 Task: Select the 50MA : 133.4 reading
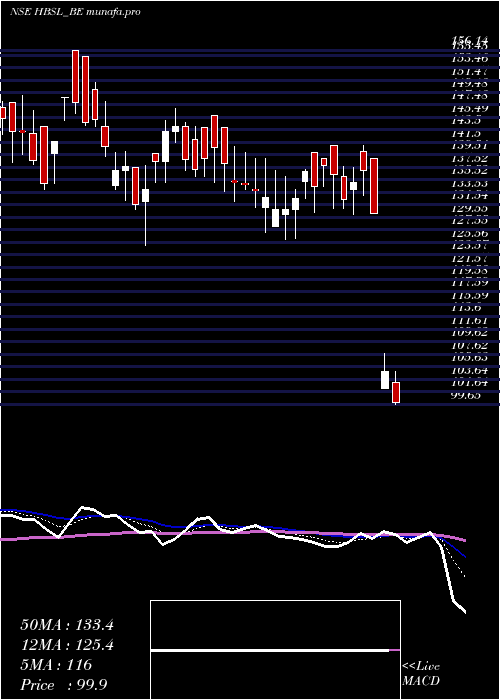point(67,625)
